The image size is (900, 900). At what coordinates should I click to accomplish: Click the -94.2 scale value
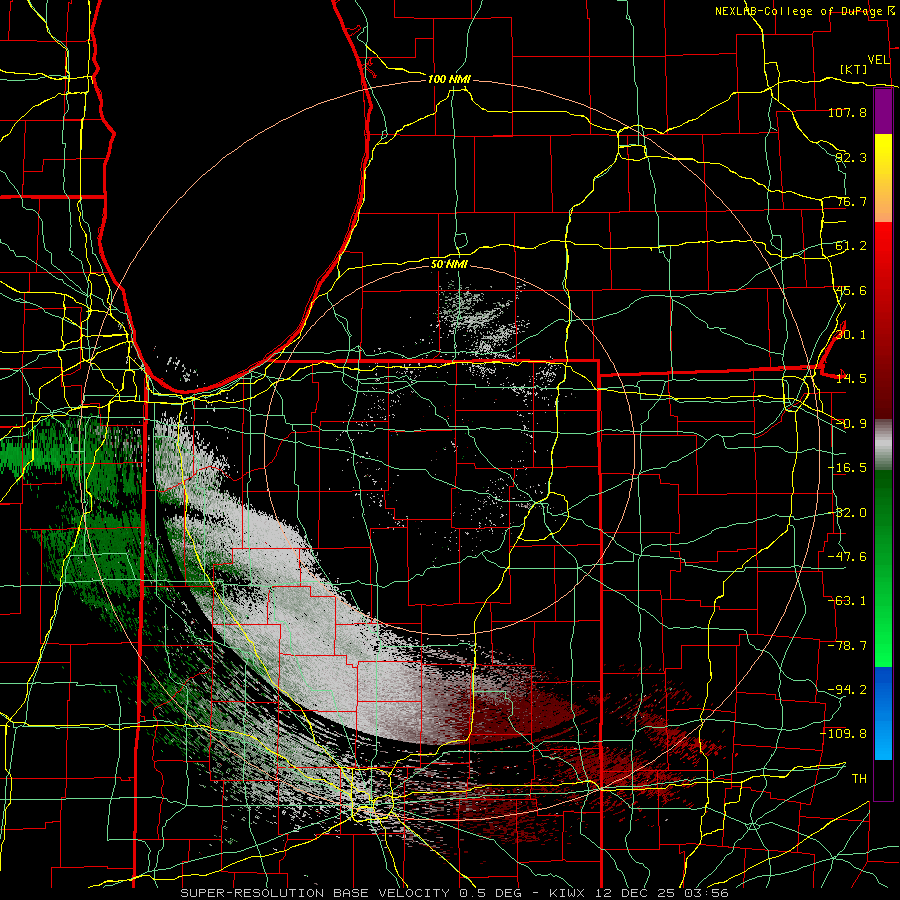[x=847, y=689]
